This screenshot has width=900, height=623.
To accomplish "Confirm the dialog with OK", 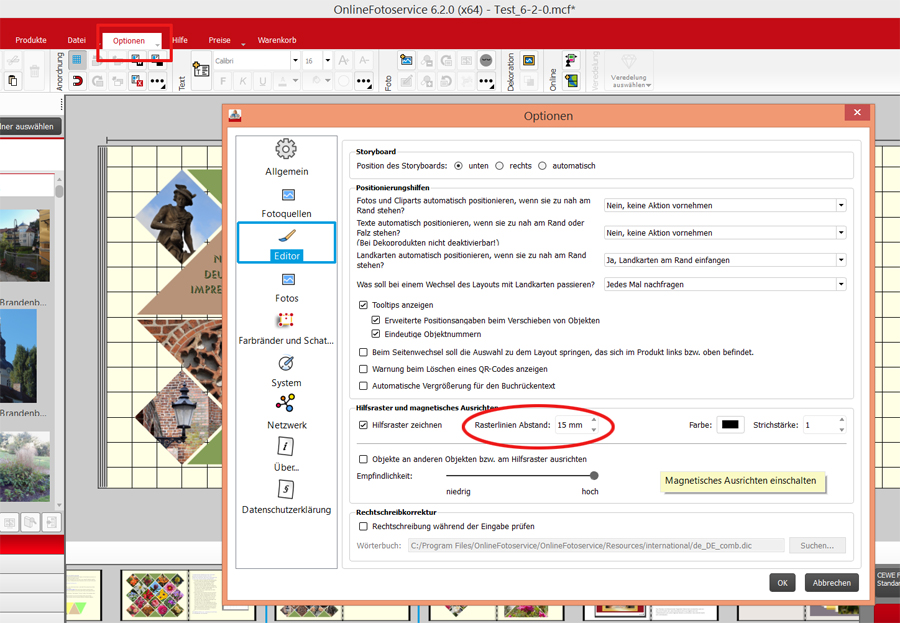I will (782, 583).
